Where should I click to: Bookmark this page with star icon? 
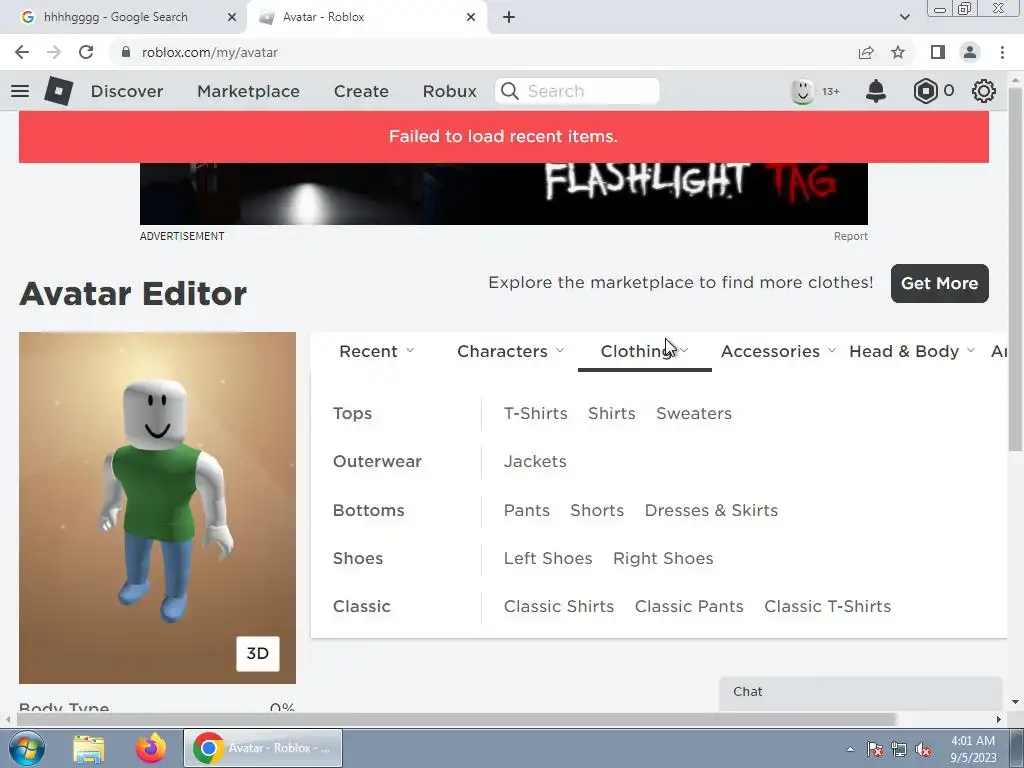point(898,52)
